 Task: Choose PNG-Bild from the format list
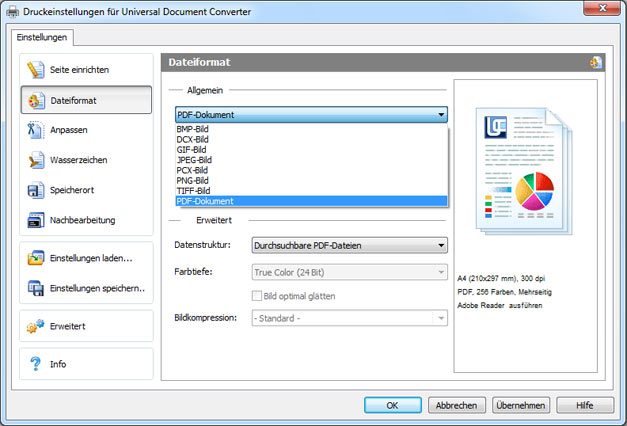tap(311, 181)
